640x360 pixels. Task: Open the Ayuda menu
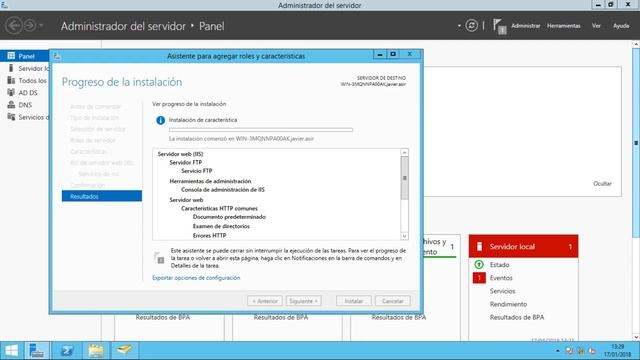[621, 26]
